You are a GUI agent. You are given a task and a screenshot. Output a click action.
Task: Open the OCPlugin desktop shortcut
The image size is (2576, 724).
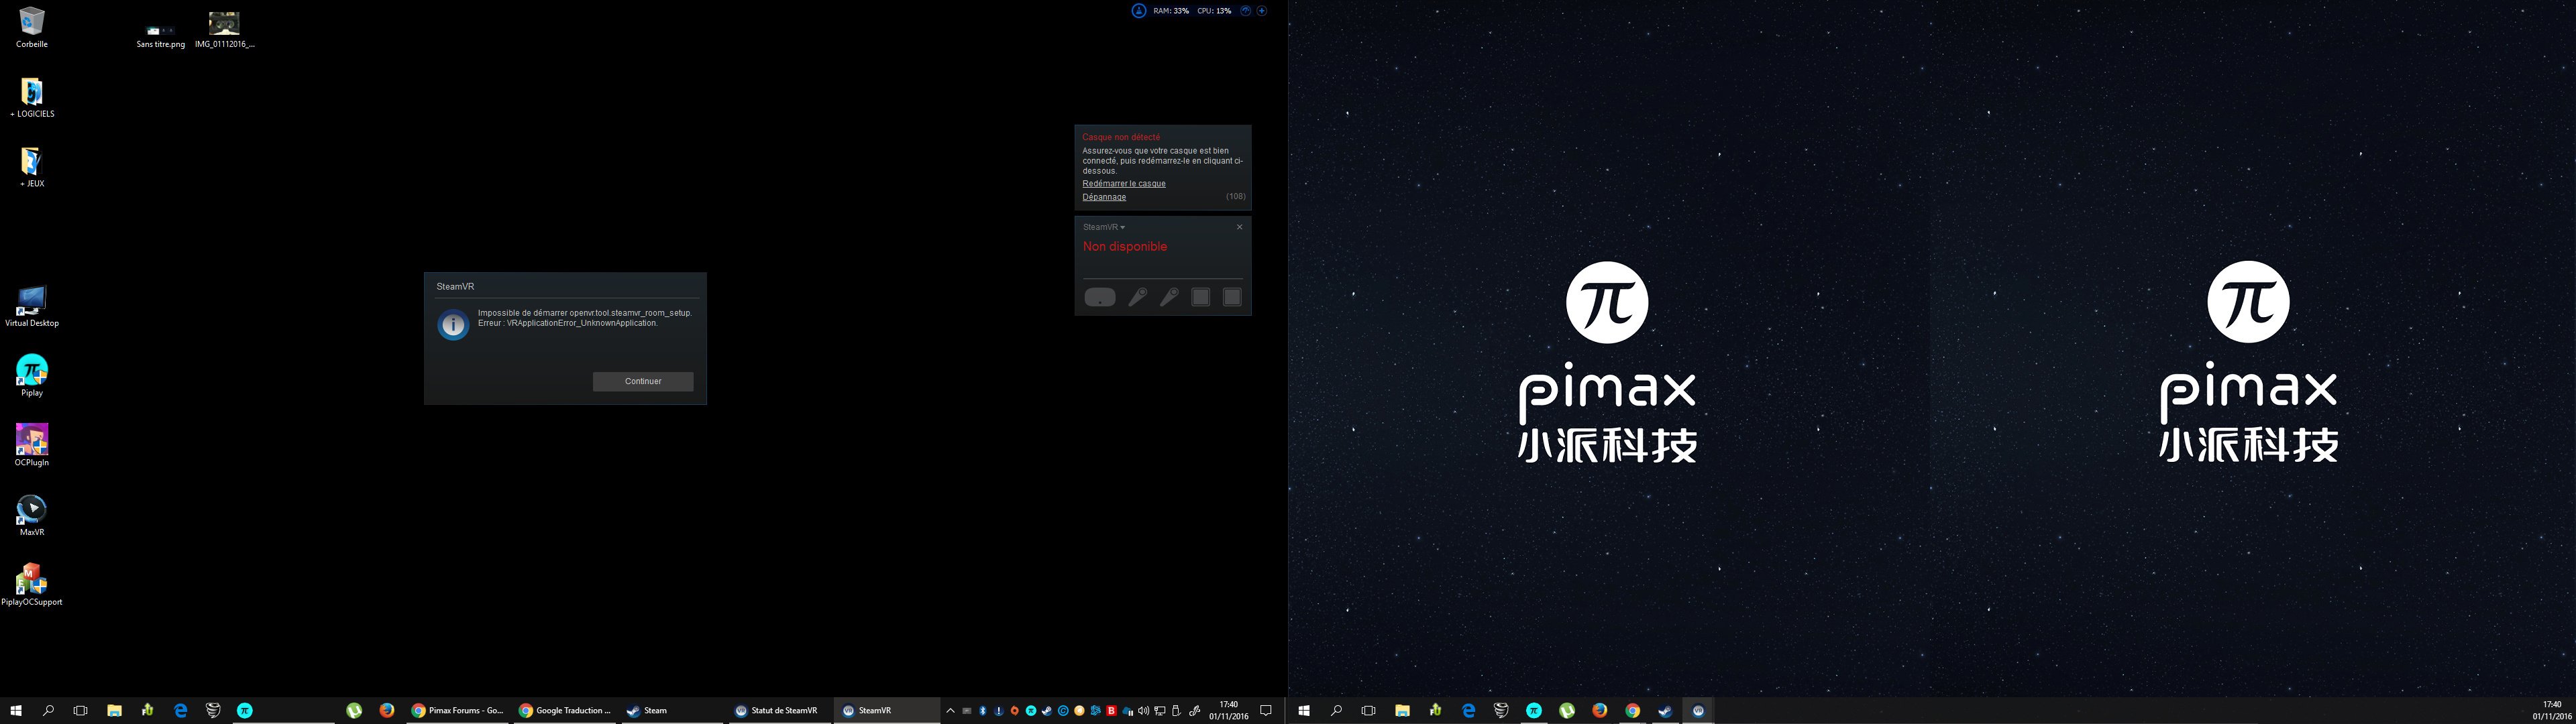pos(32,446)
